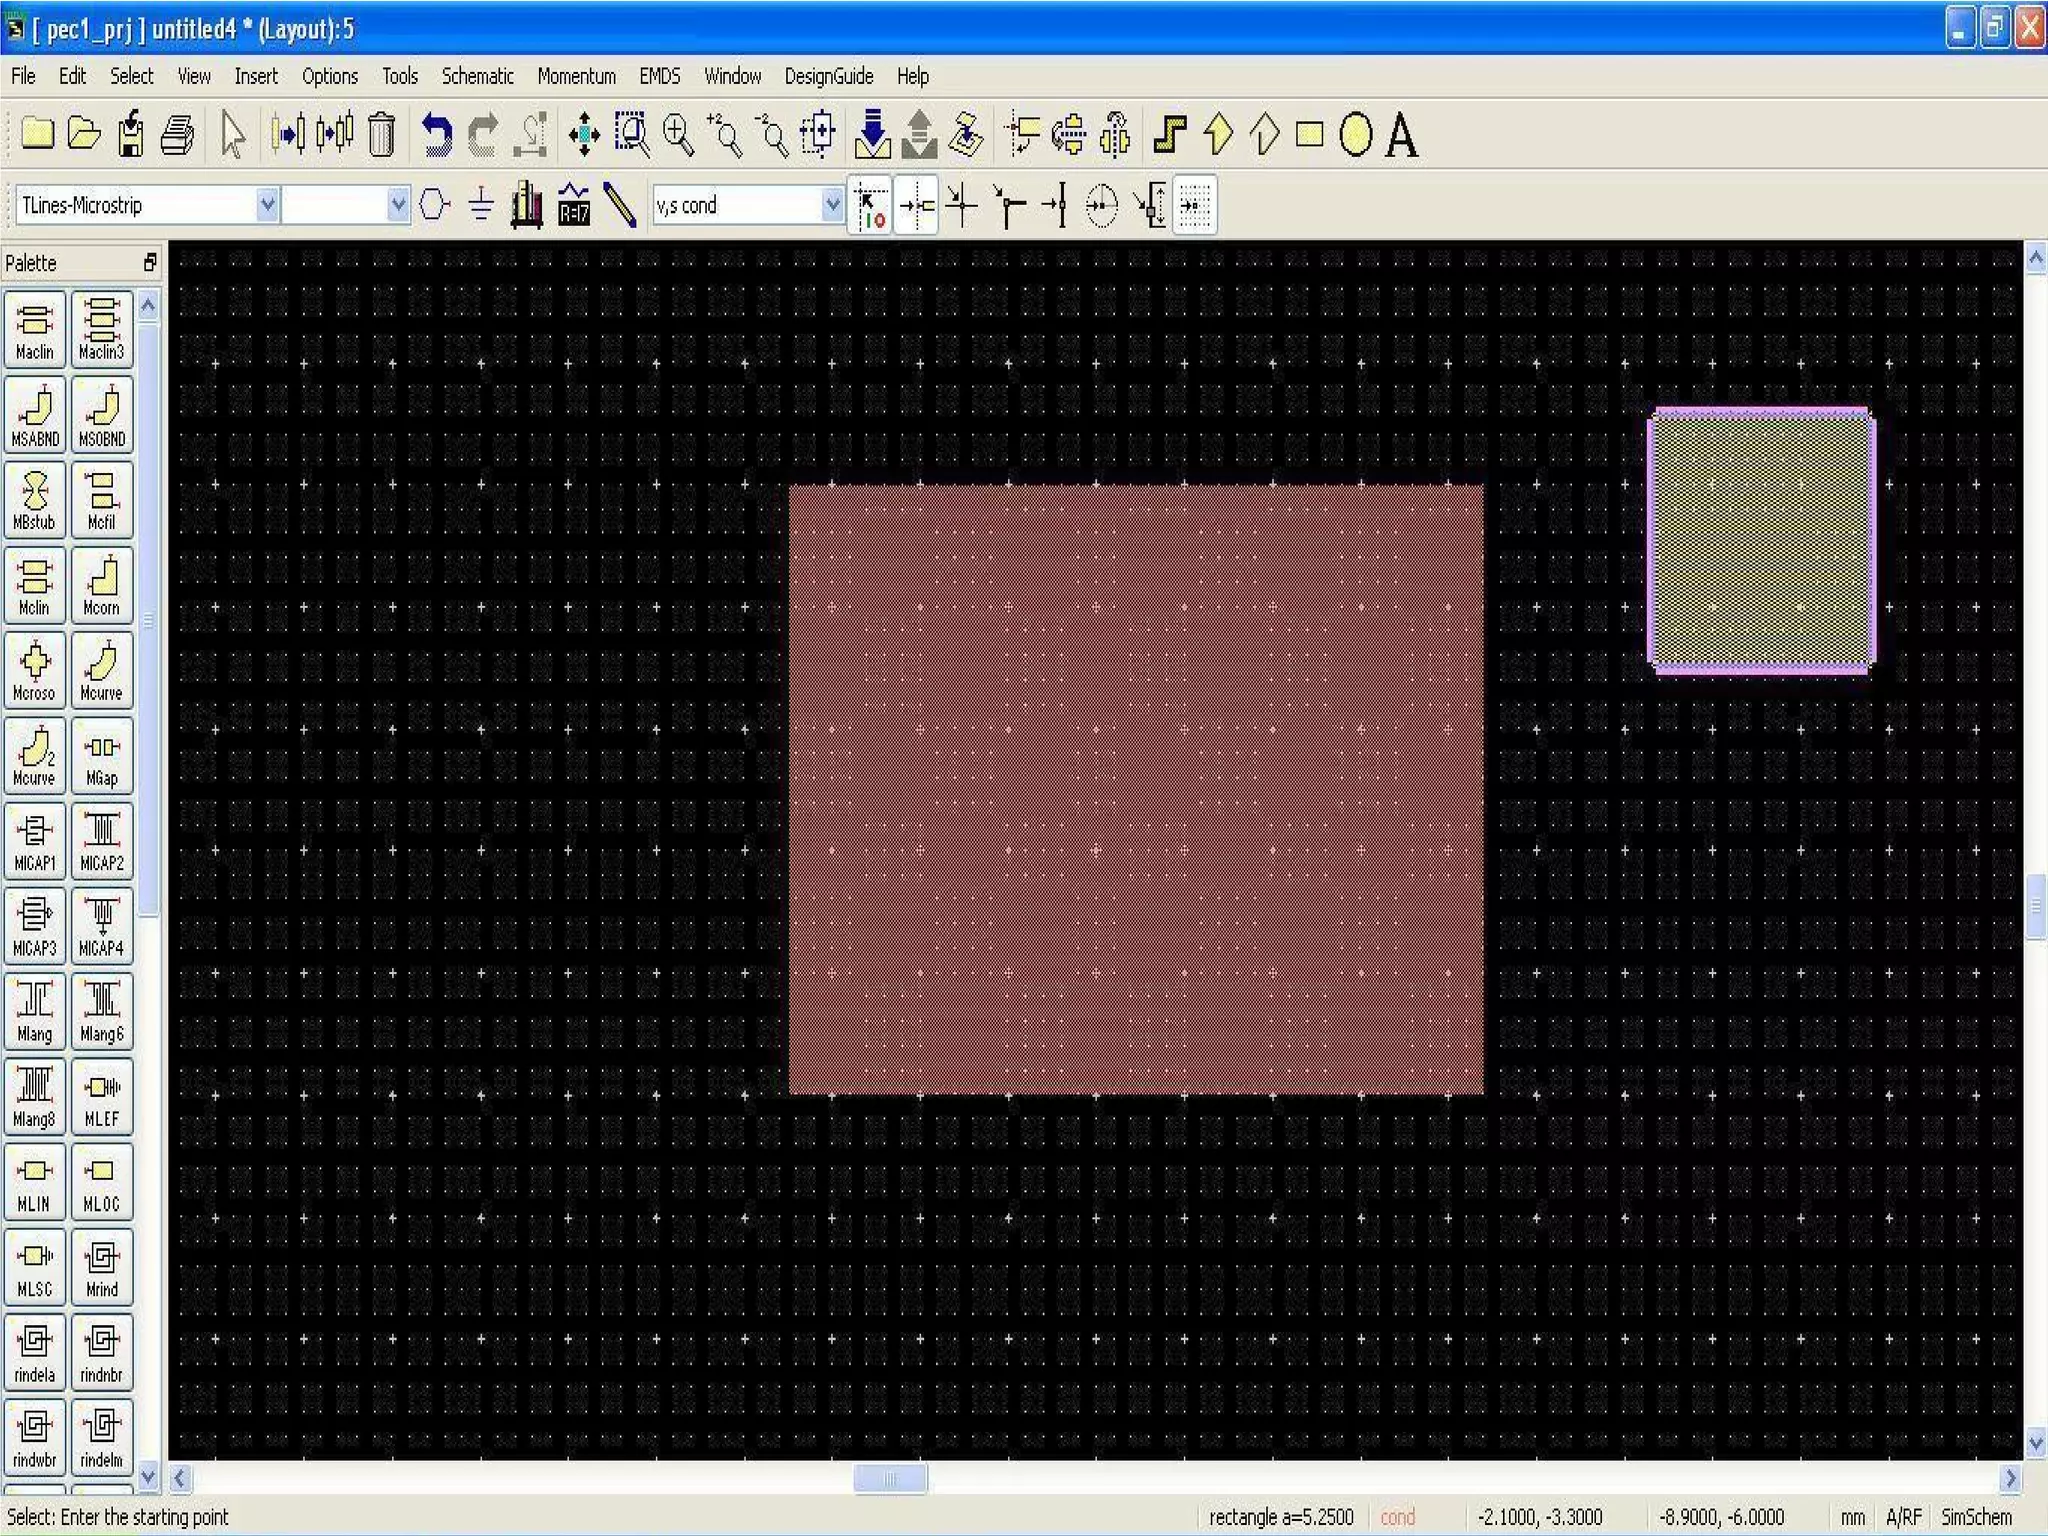
Task: Toggle the grid snap mode button
Action: [x=1195, y=205]
